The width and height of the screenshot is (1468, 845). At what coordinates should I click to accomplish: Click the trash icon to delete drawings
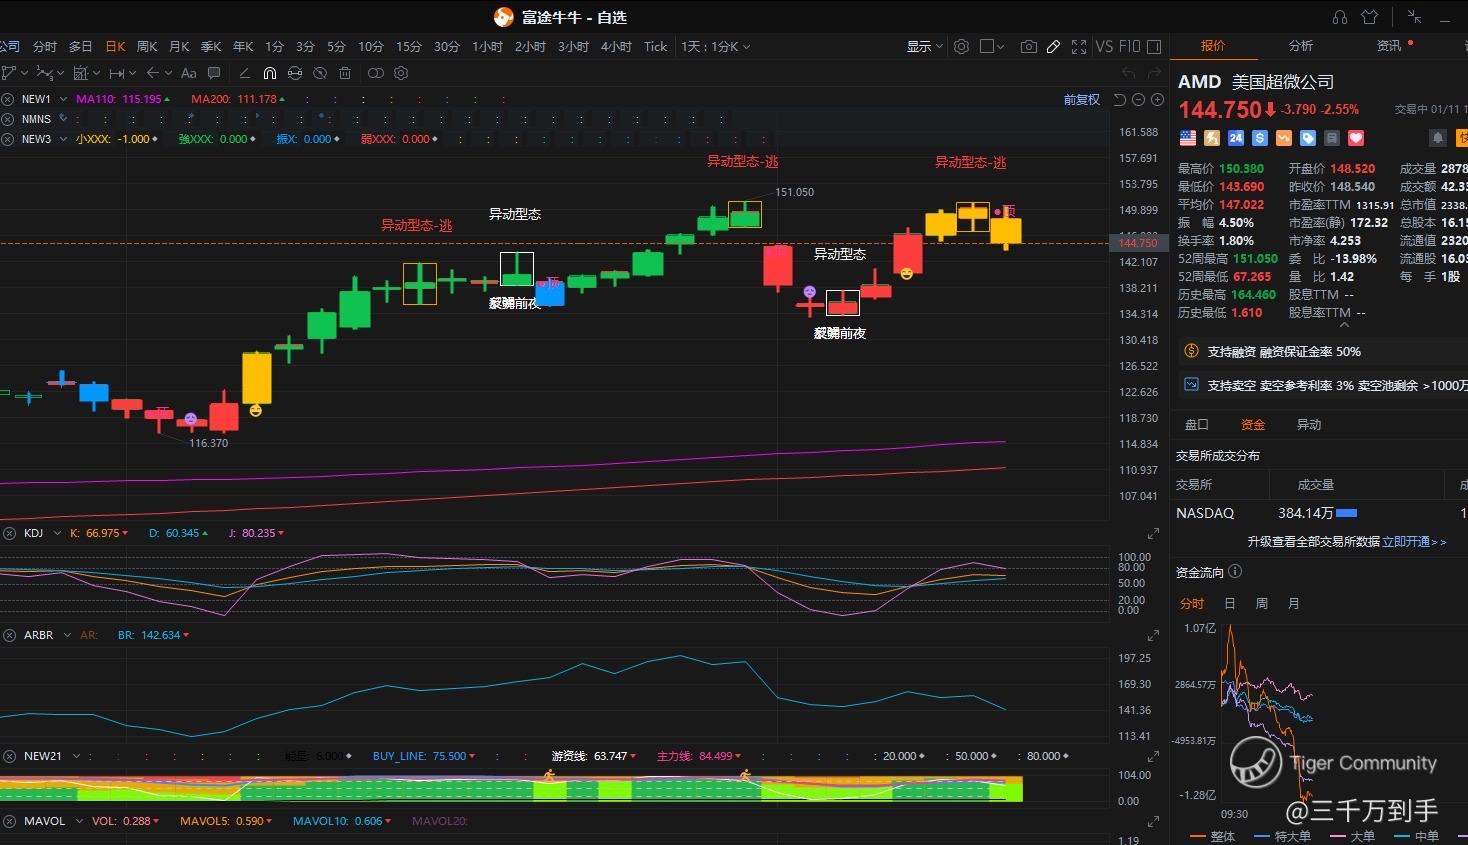tap(345, 73)
